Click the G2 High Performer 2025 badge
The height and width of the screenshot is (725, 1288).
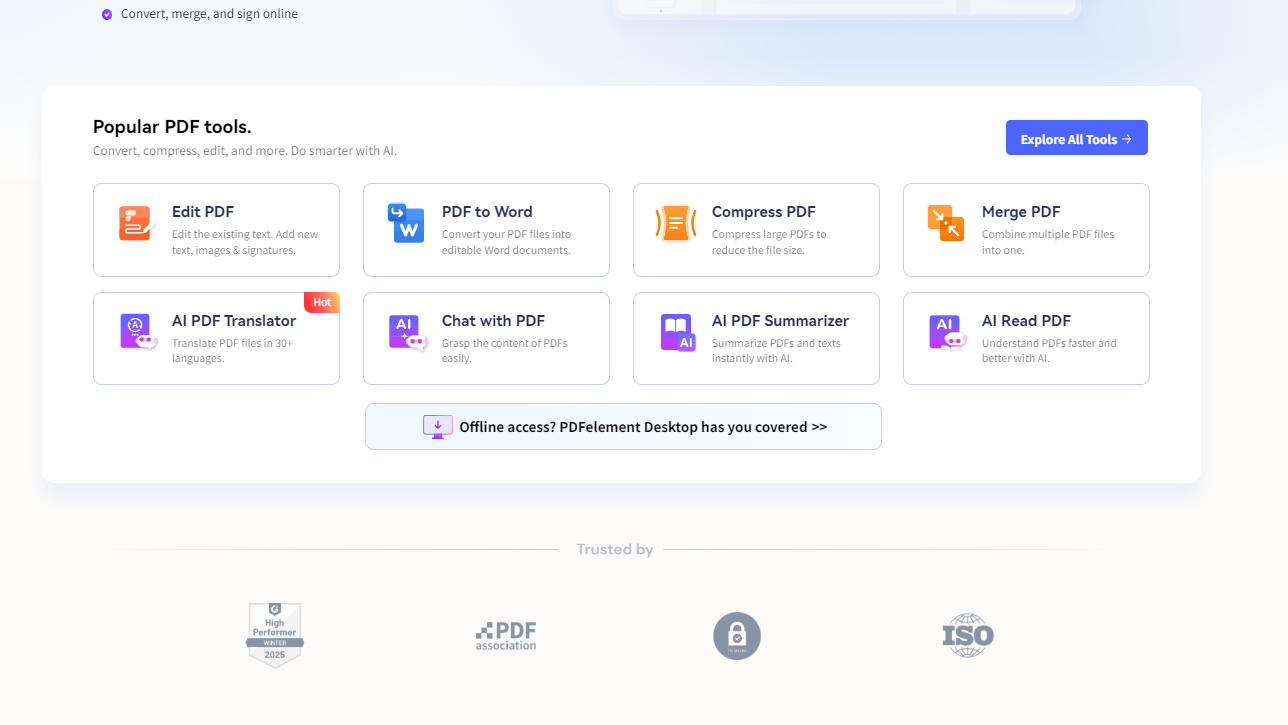click(275, 635)
